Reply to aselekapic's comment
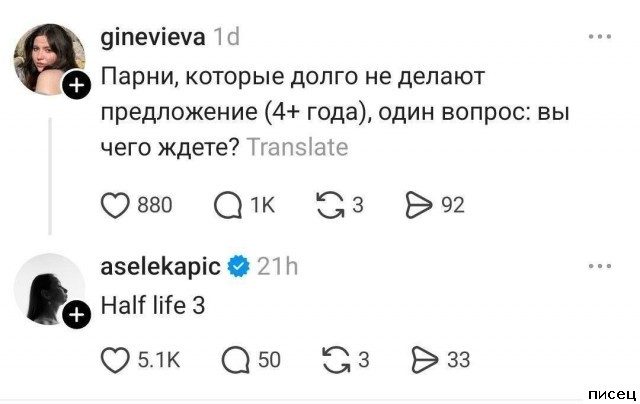 tap(239, 359)
